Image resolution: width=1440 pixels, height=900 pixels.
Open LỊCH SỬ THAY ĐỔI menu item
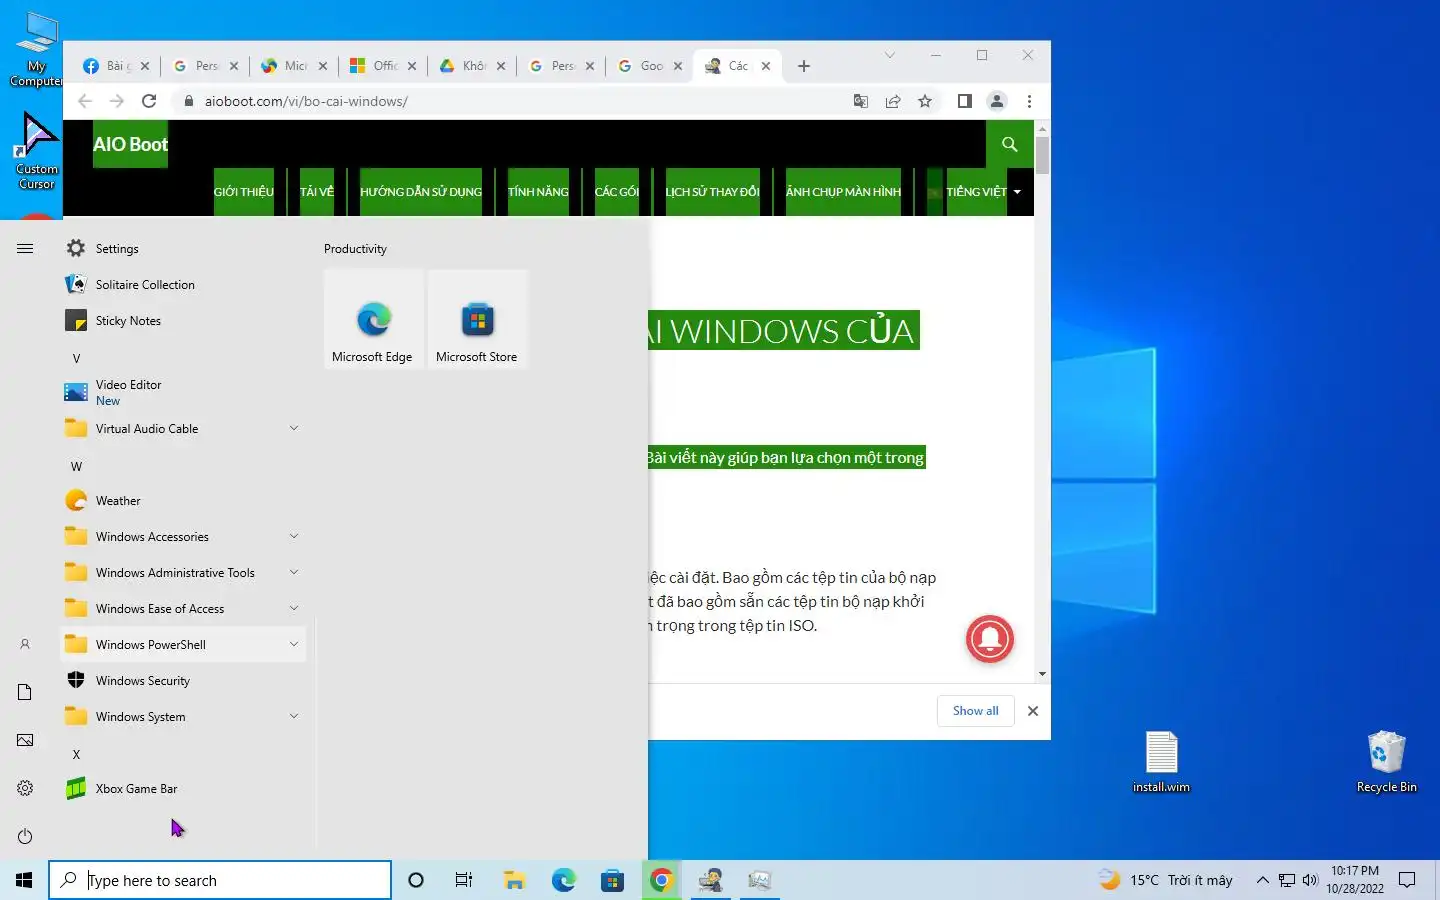coord(712,192)
